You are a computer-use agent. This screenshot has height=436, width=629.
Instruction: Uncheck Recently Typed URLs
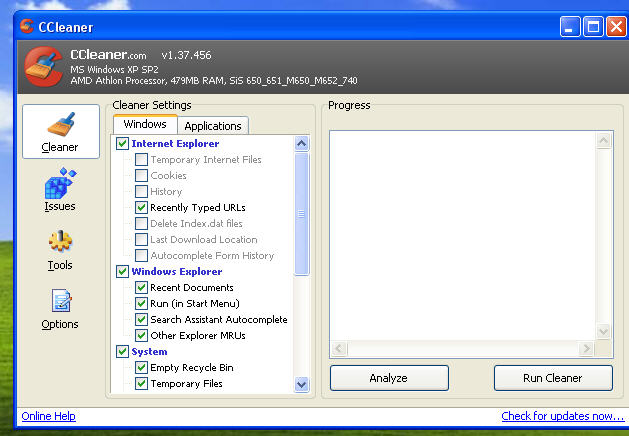point(141,207)
